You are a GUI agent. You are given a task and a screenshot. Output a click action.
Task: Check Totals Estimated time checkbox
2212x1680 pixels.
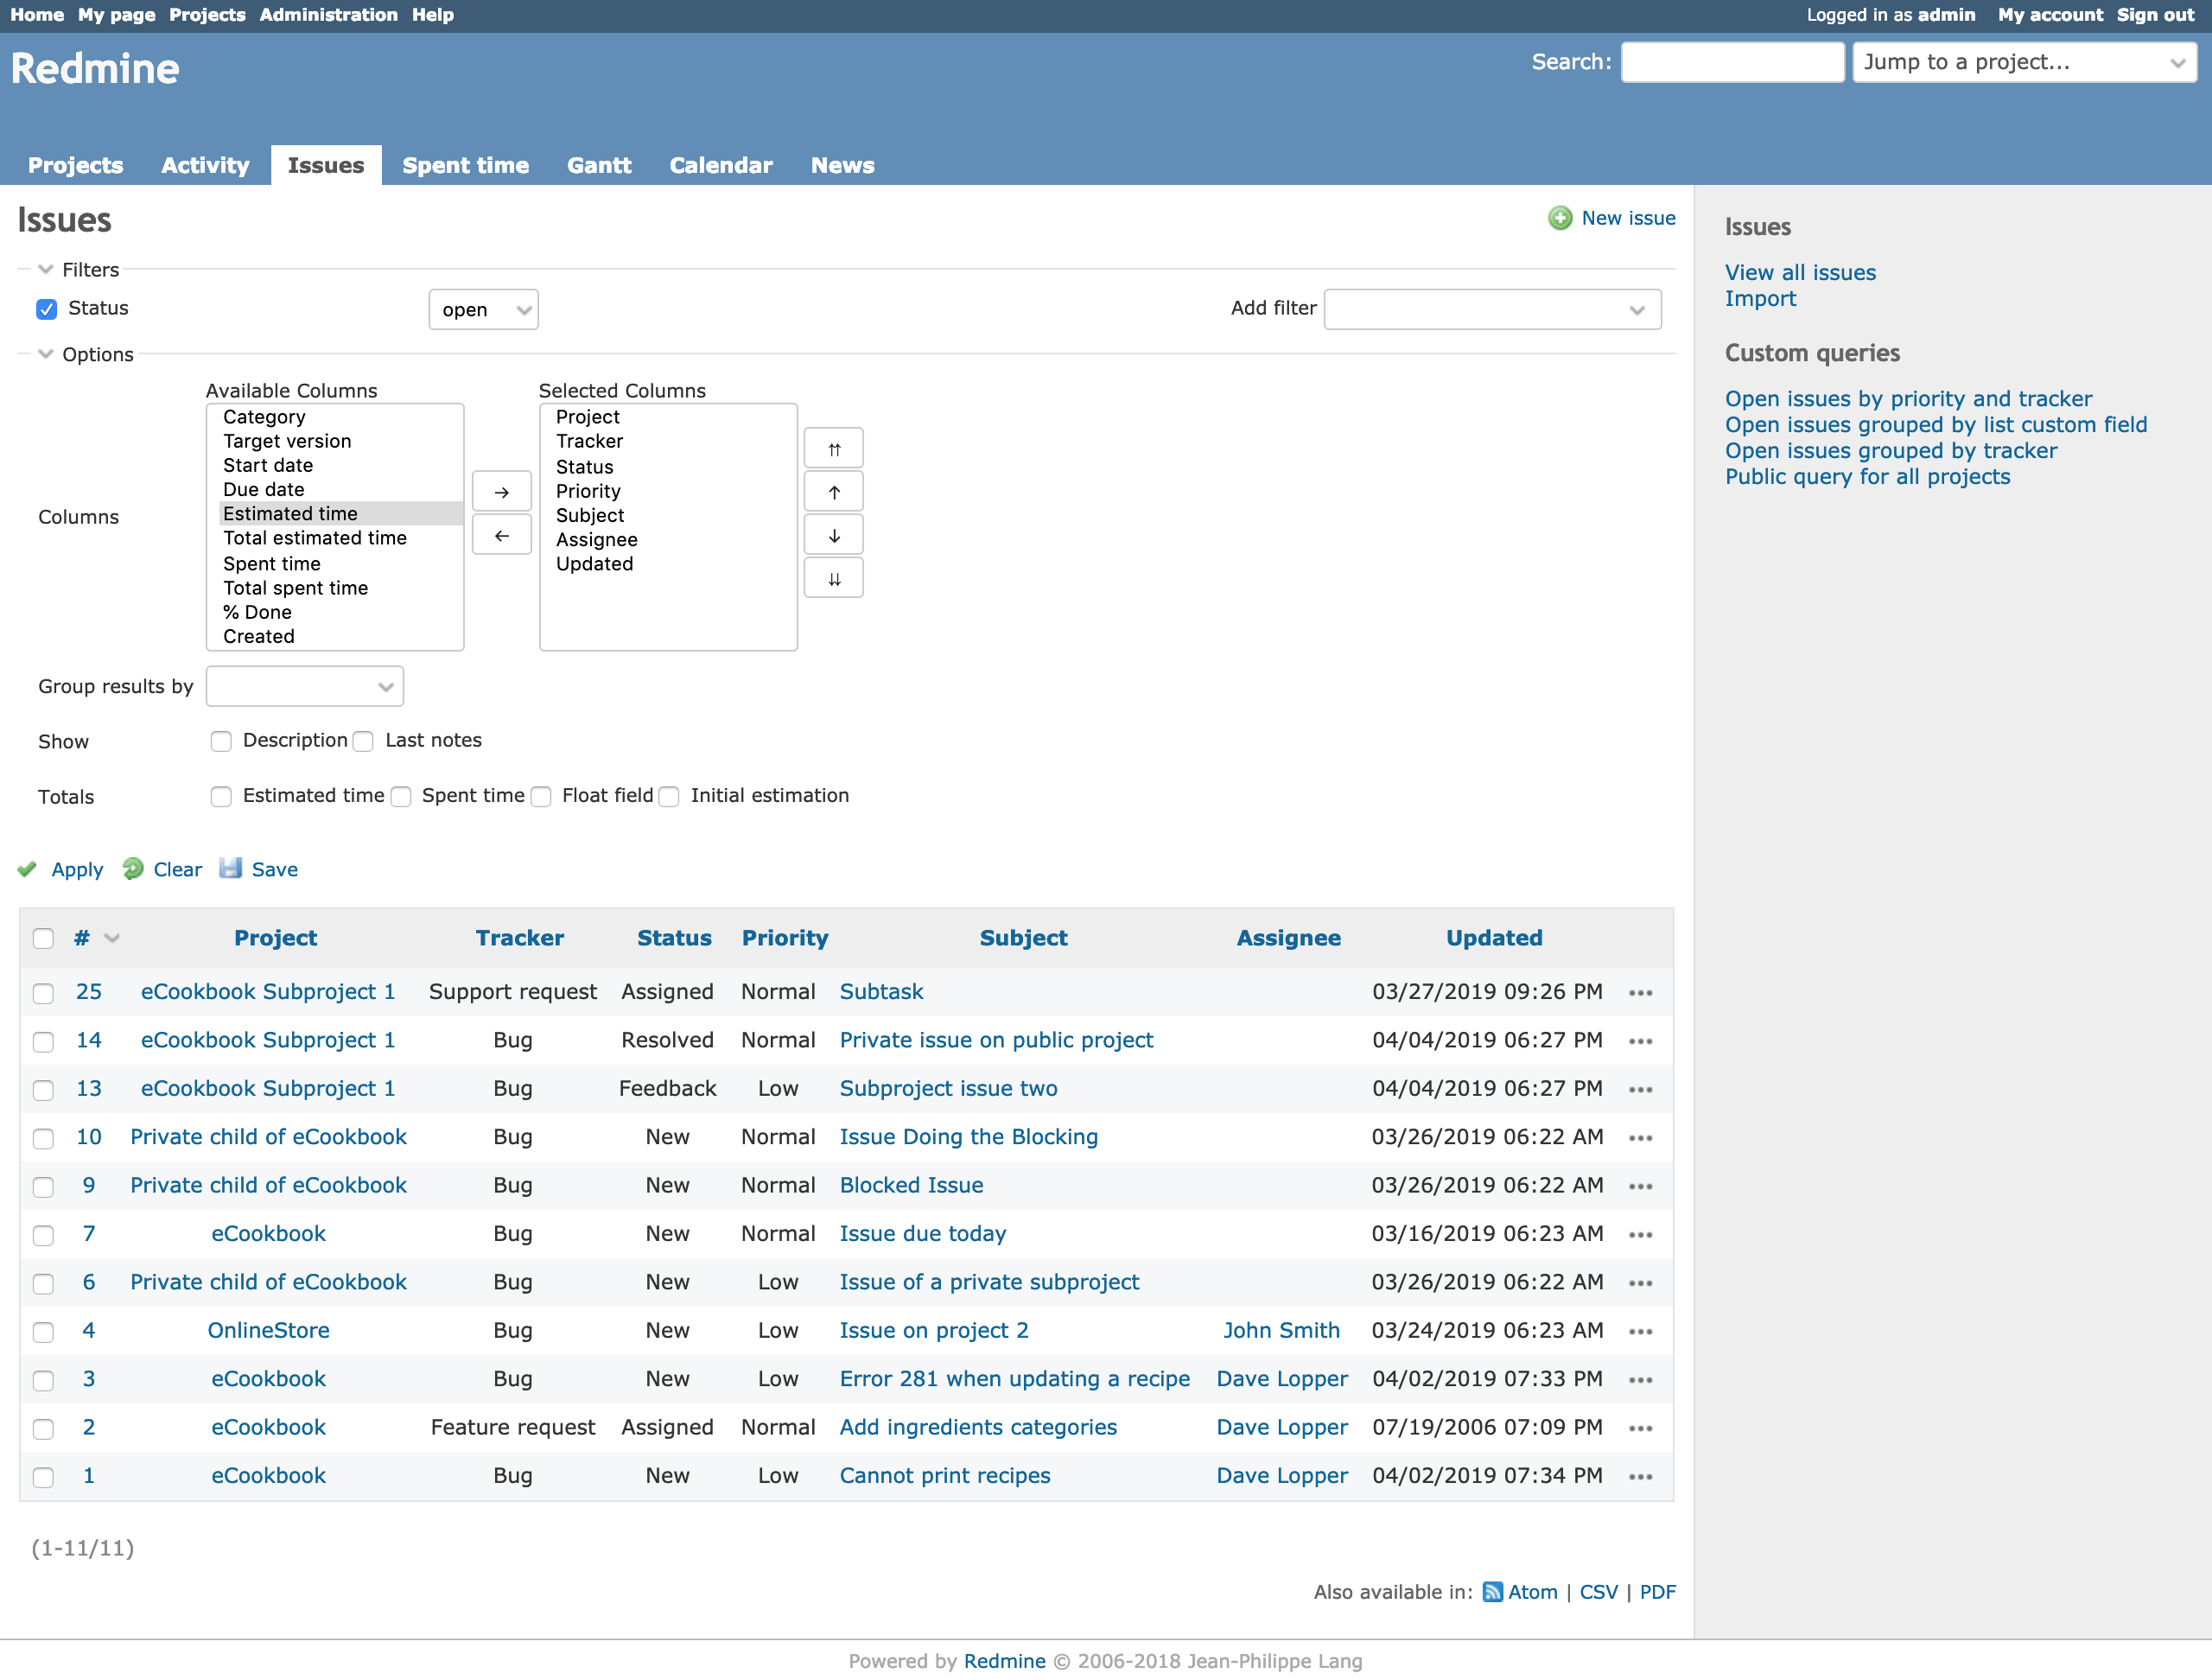[221, 796]
